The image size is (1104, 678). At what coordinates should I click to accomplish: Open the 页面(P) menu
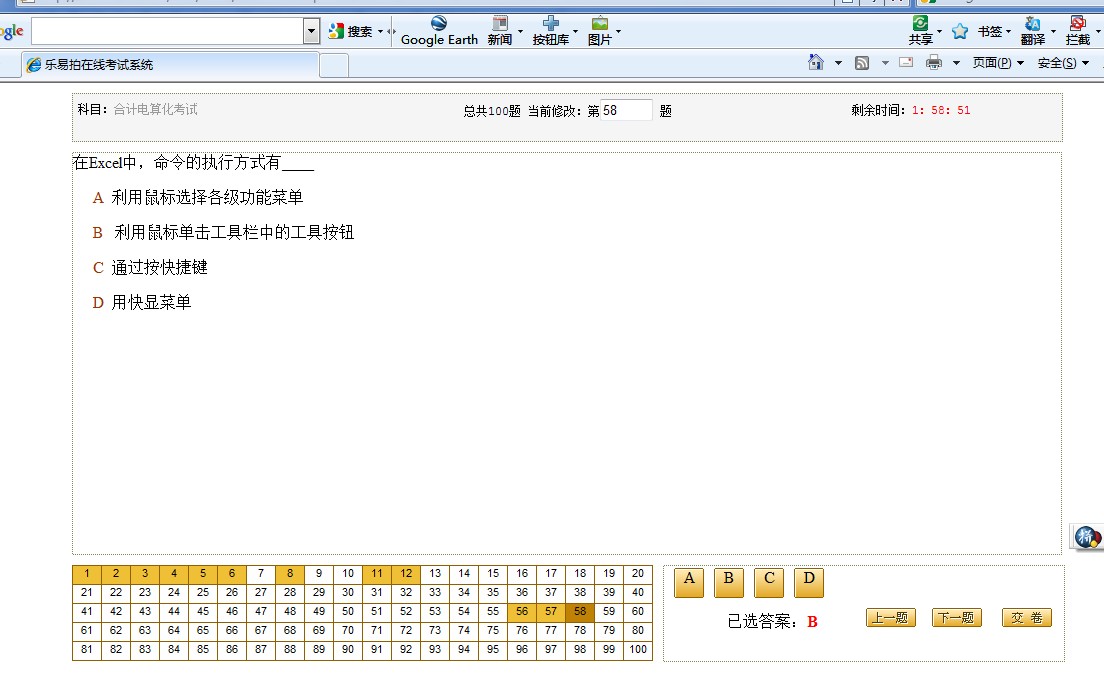pyautogui.click(x=998, y=63)
